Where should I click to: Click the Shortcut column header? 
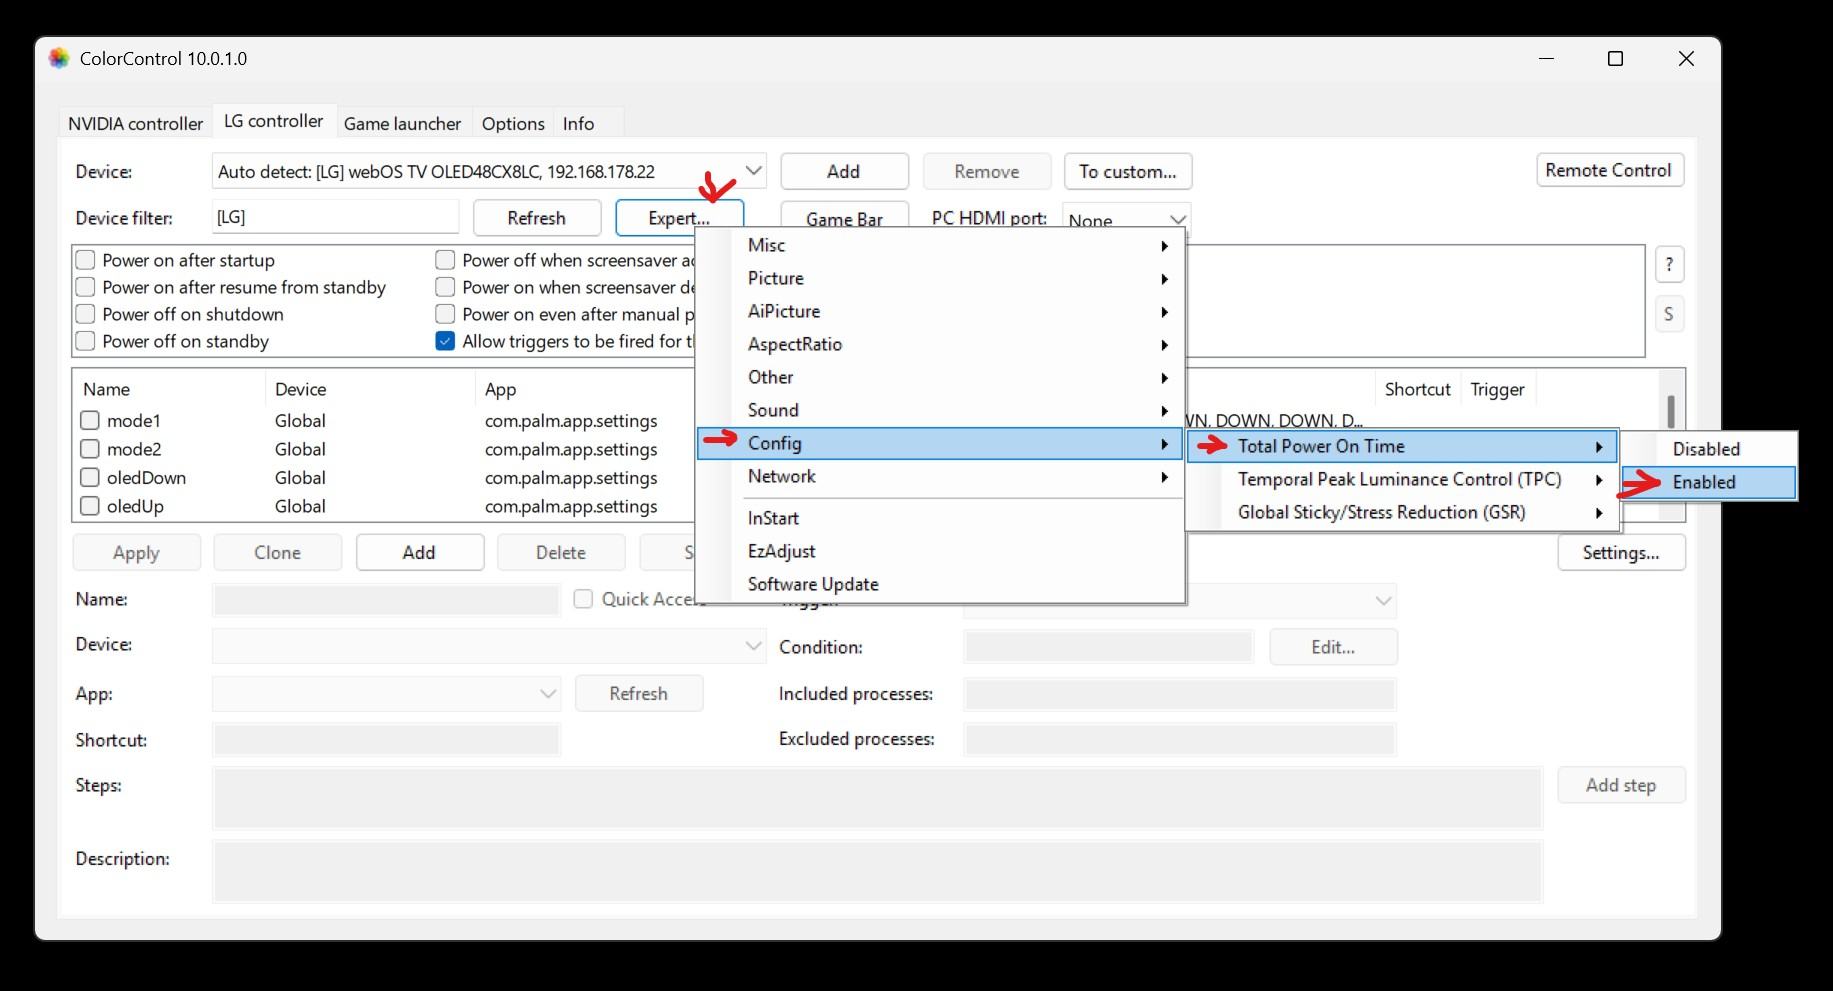coord(1417,389)
